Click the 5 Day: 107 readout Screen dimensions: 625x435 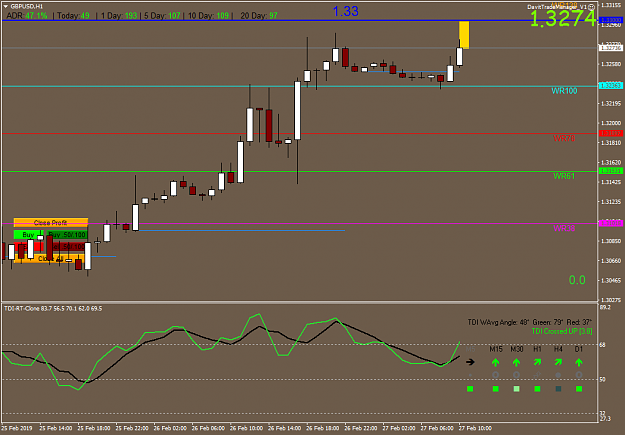(162, 16)
